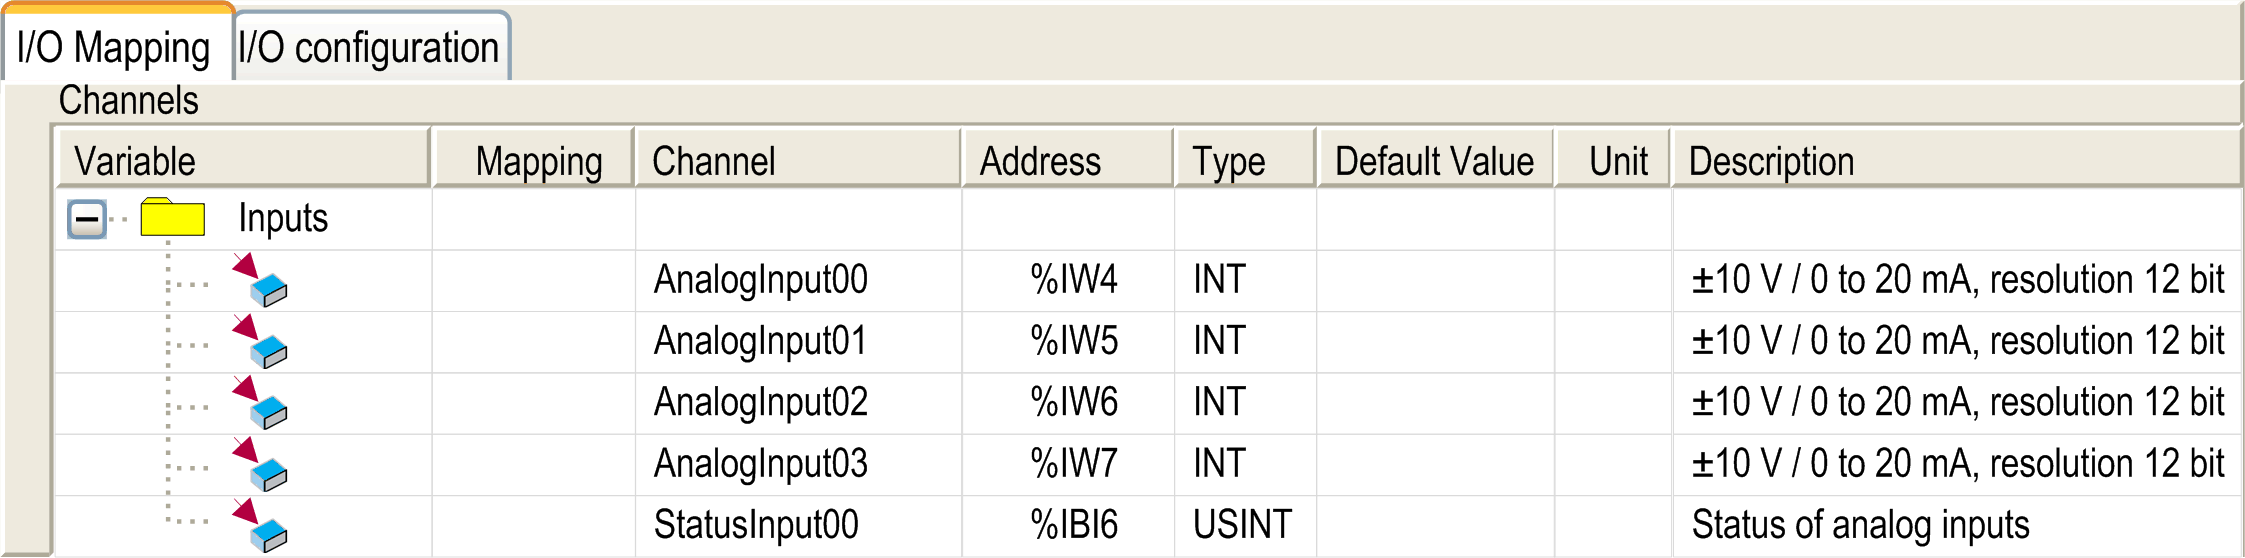Click the Channel column header

click(714, 161)
